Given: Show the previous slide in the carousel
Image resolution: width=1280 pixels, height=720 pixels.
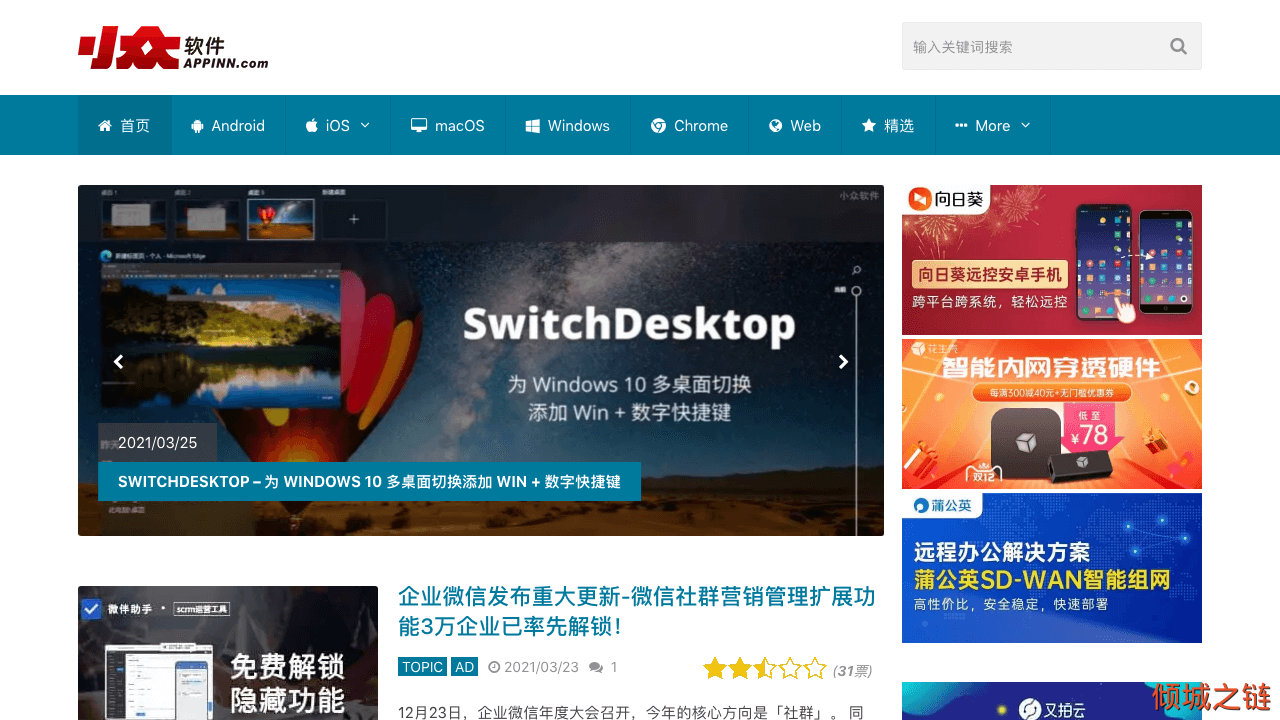Looking at the screenshot, I should tap(118, 362).
